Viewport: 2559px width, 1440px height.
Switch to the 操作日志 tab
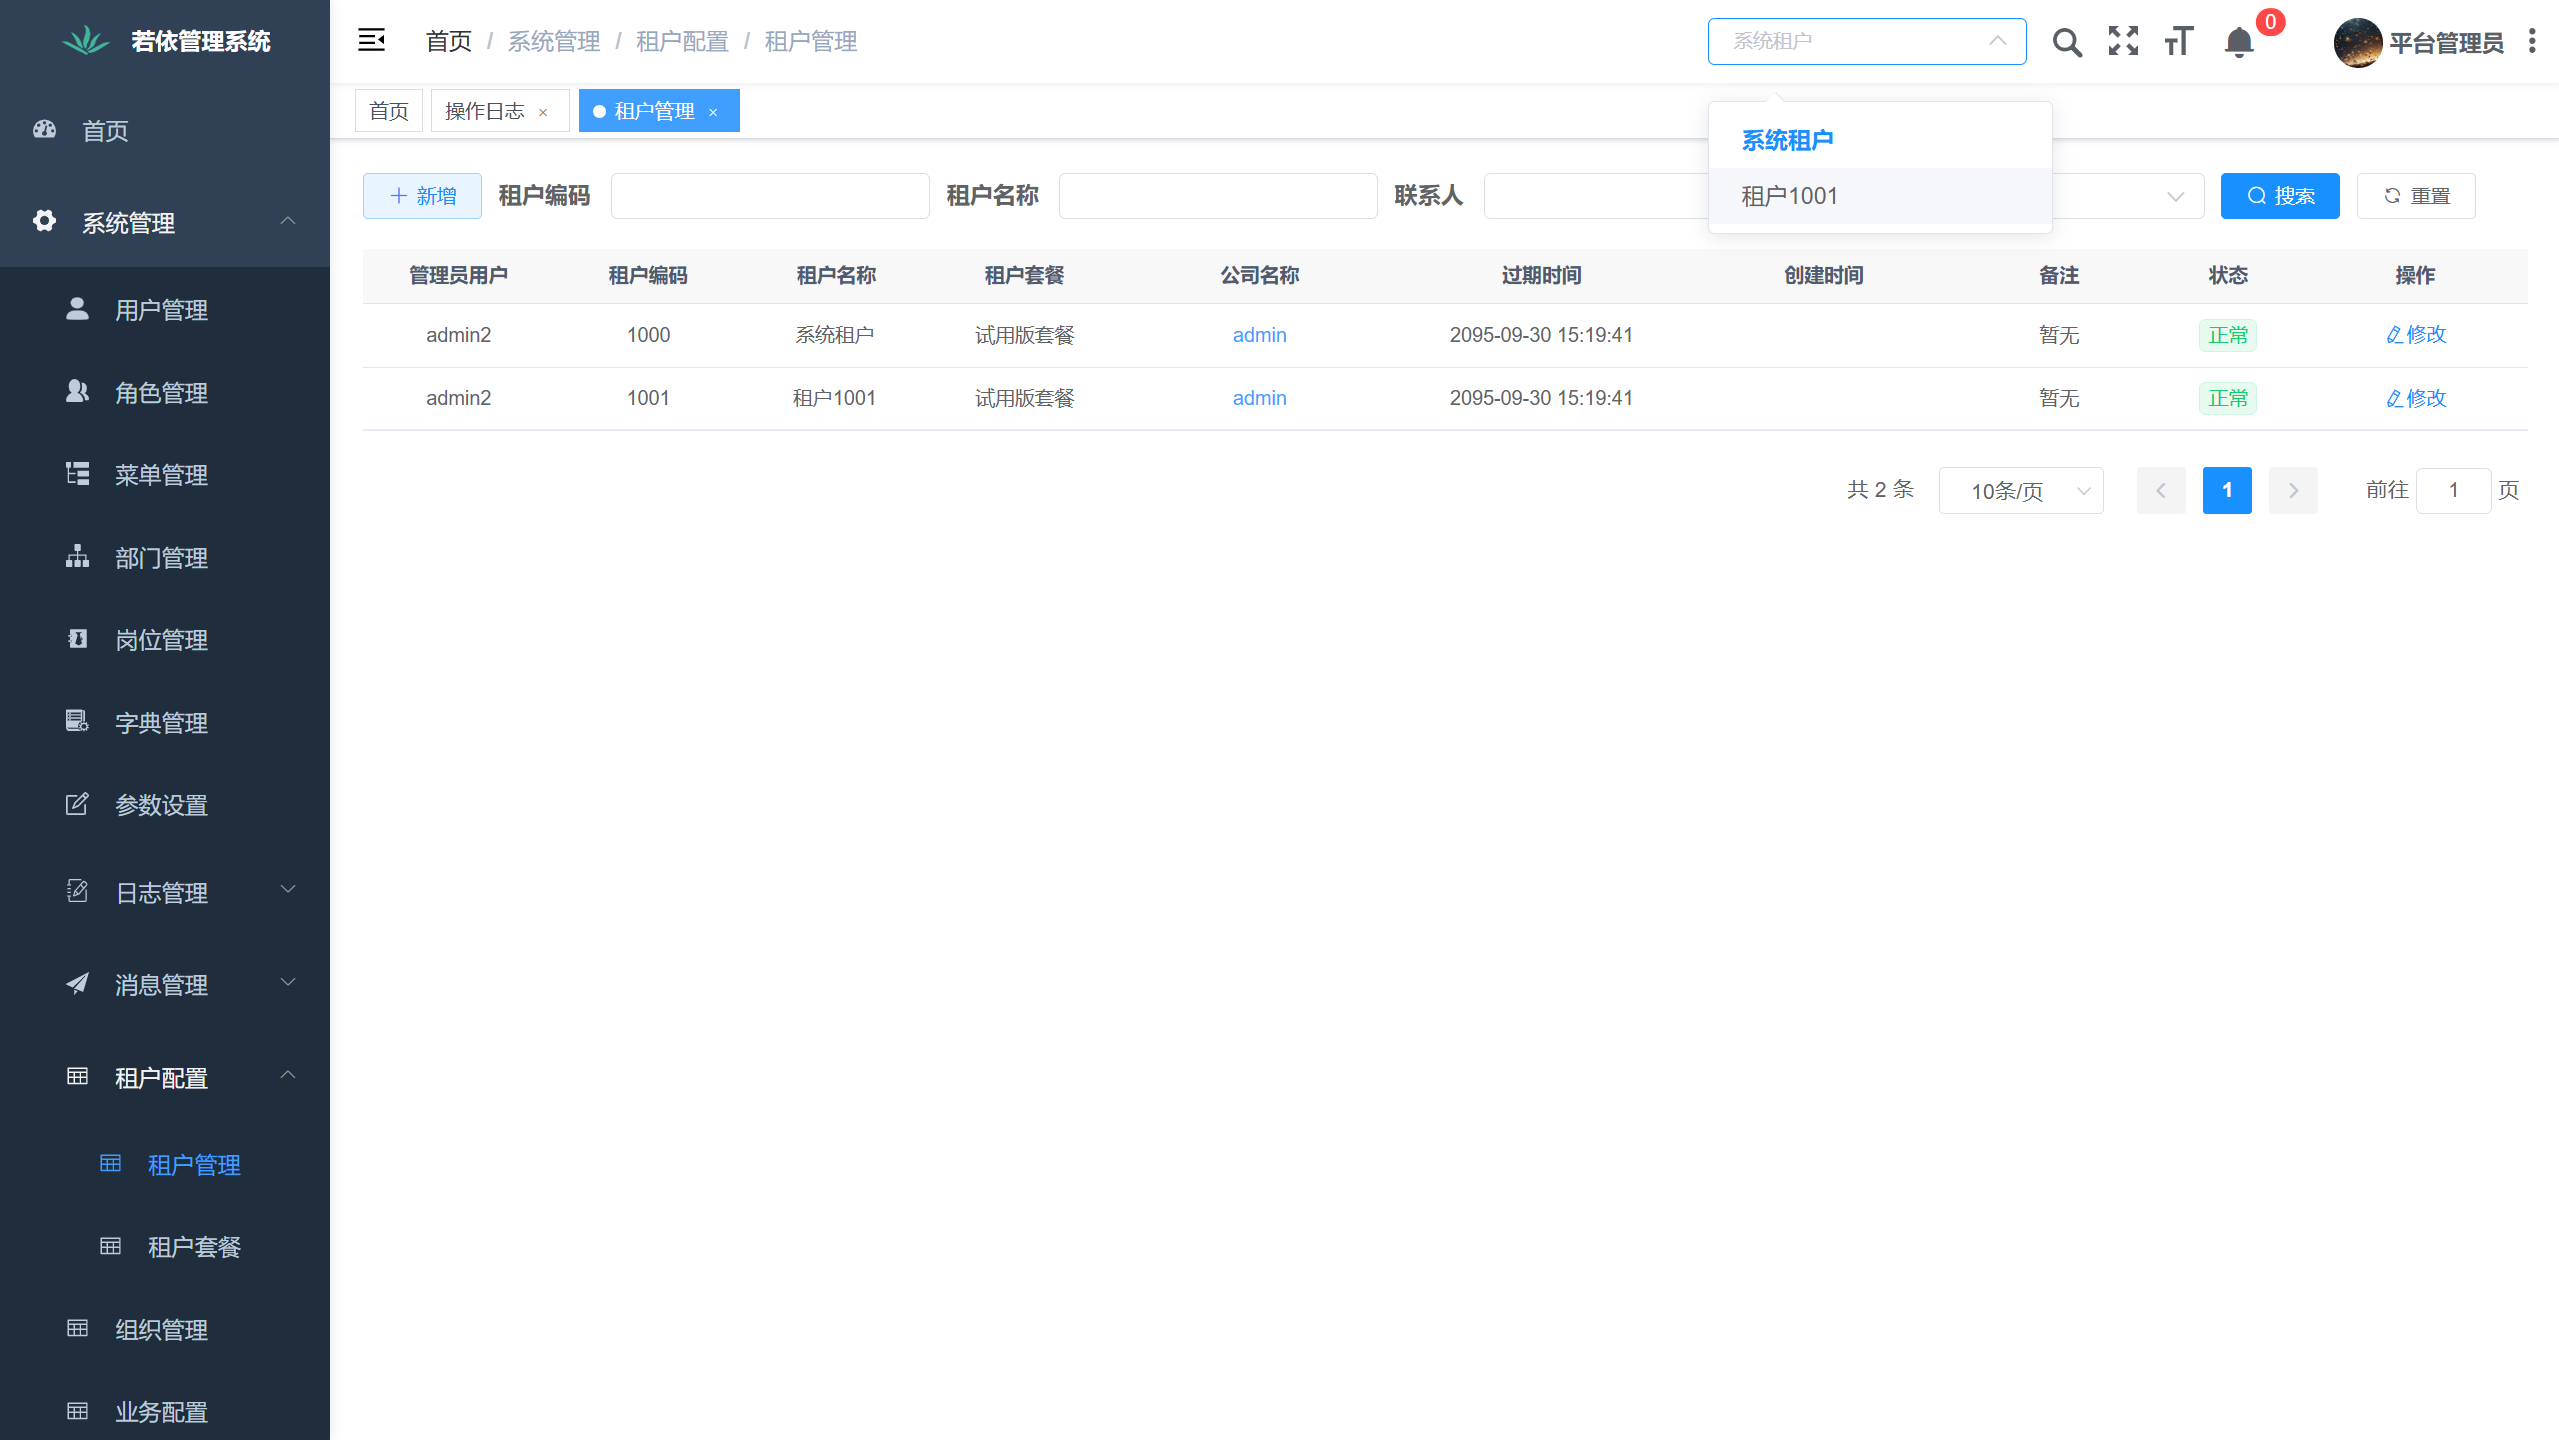[x=484, y=110]
